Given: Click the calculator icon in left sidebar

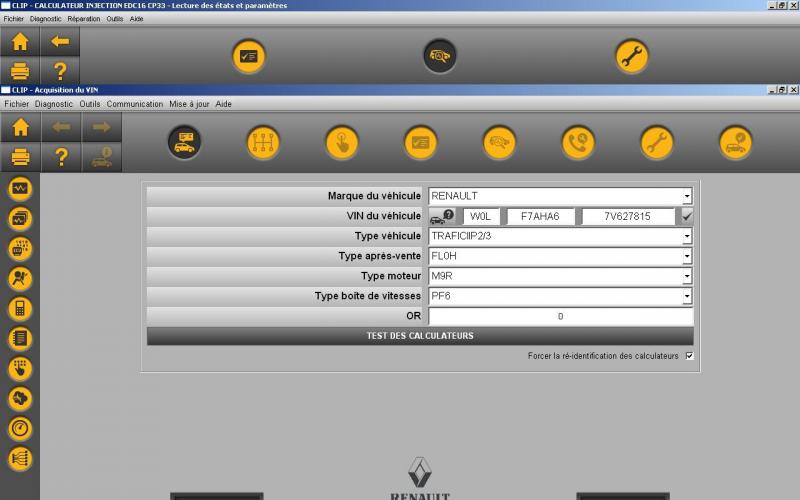Looking at the screenshot, I should [20, 309].
